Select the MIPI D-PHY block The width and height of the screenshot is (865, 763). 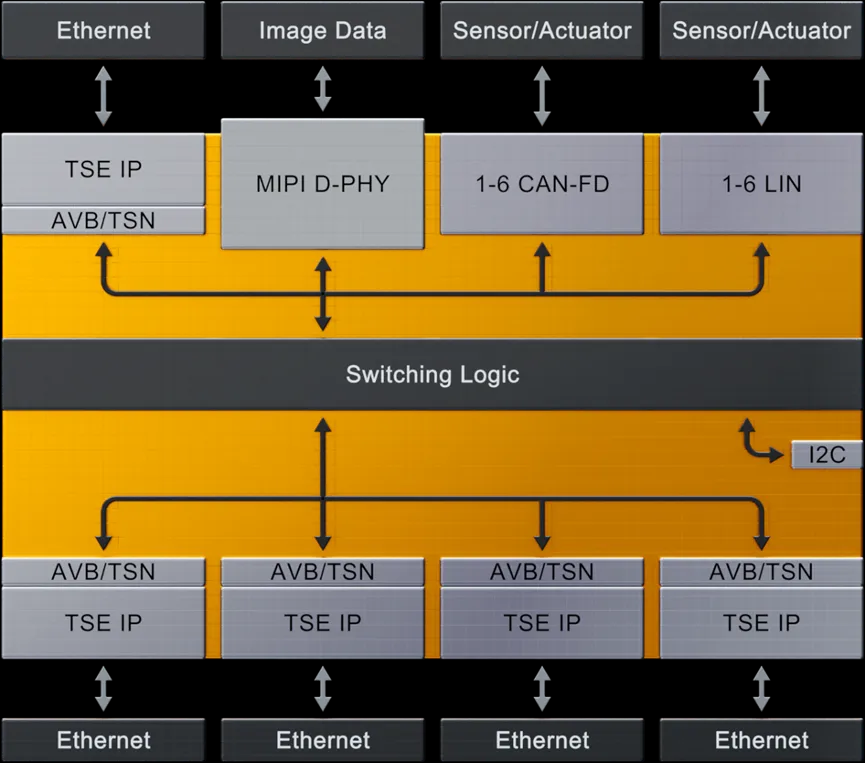click(x=323, y=184)
